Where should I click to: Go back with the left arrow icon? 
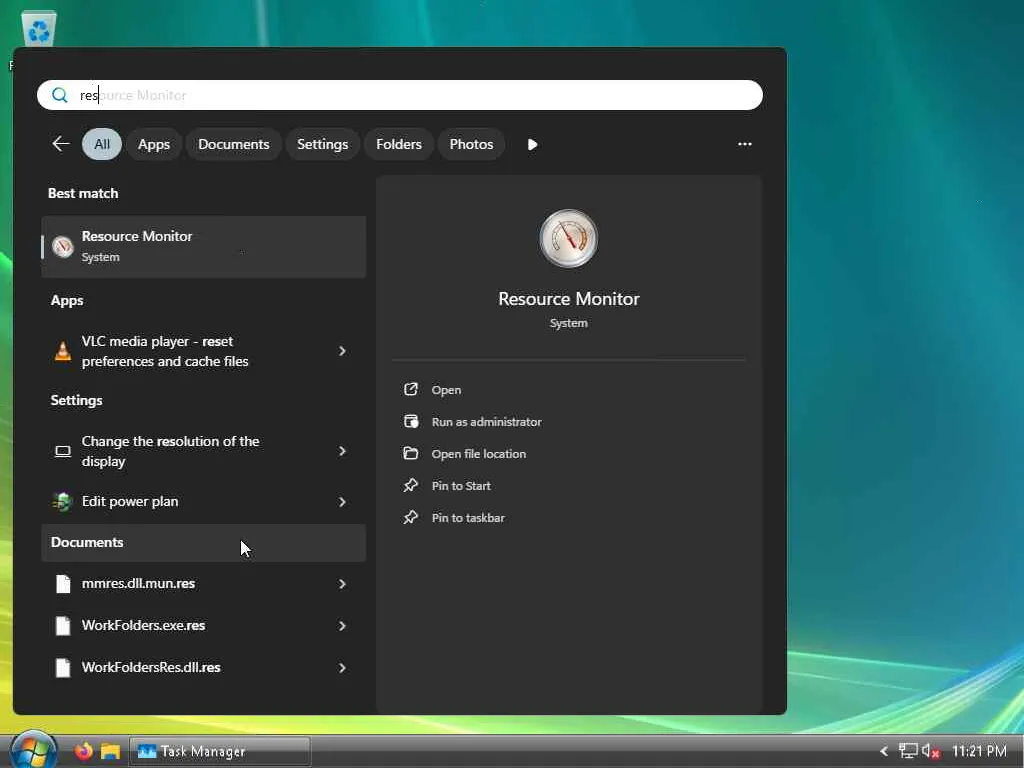click(x=61, y=144)
